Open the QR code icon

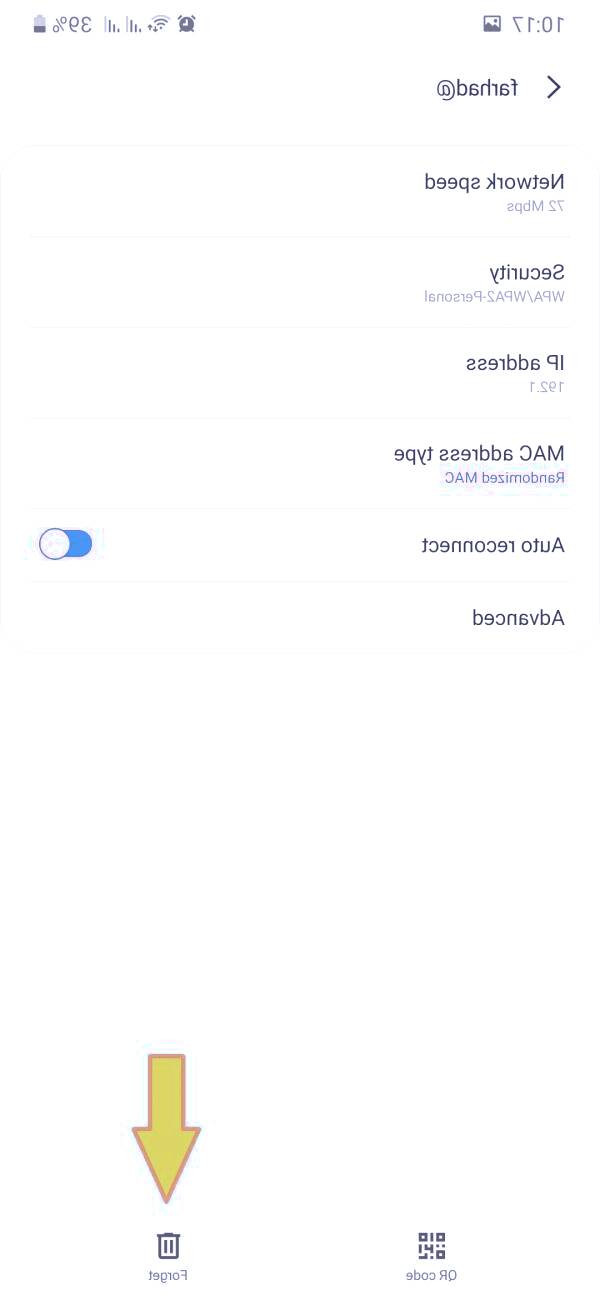pos(431,1245)
